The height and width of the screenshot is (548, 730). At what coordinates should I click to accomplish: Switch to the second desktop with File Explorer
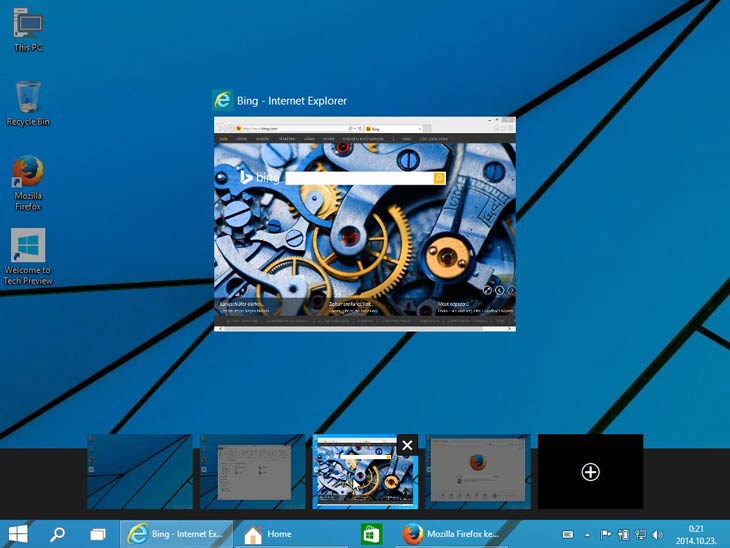252,472
